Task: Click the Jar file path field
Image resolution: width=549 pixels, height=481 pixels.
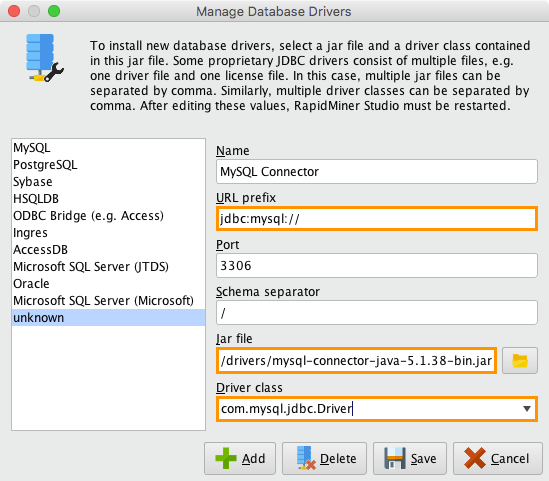Action: [356, 361]
